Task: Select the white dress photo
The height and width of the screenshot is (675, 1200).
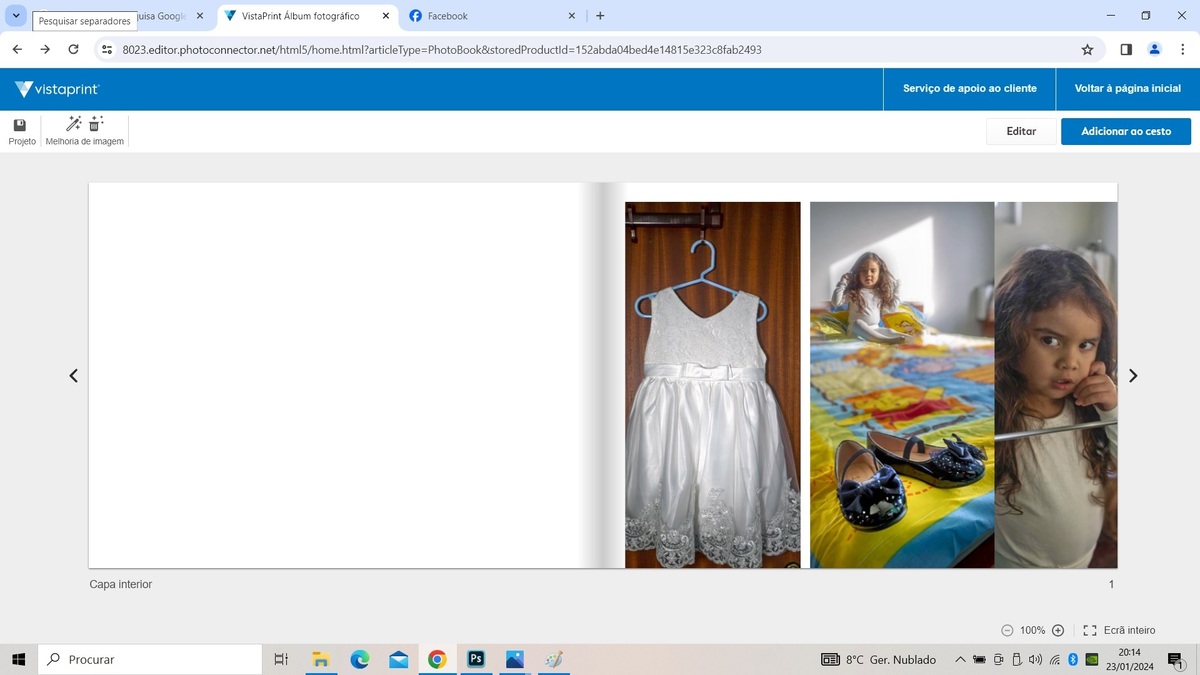Action: point(712,385)
